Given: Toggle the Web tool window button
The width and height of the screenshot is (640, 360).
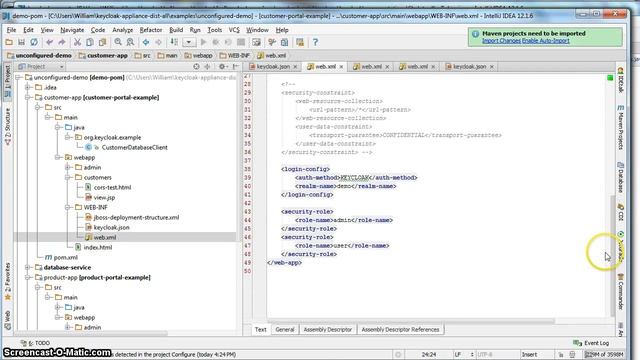Looking at the screenshot, I should pos(7,320).
